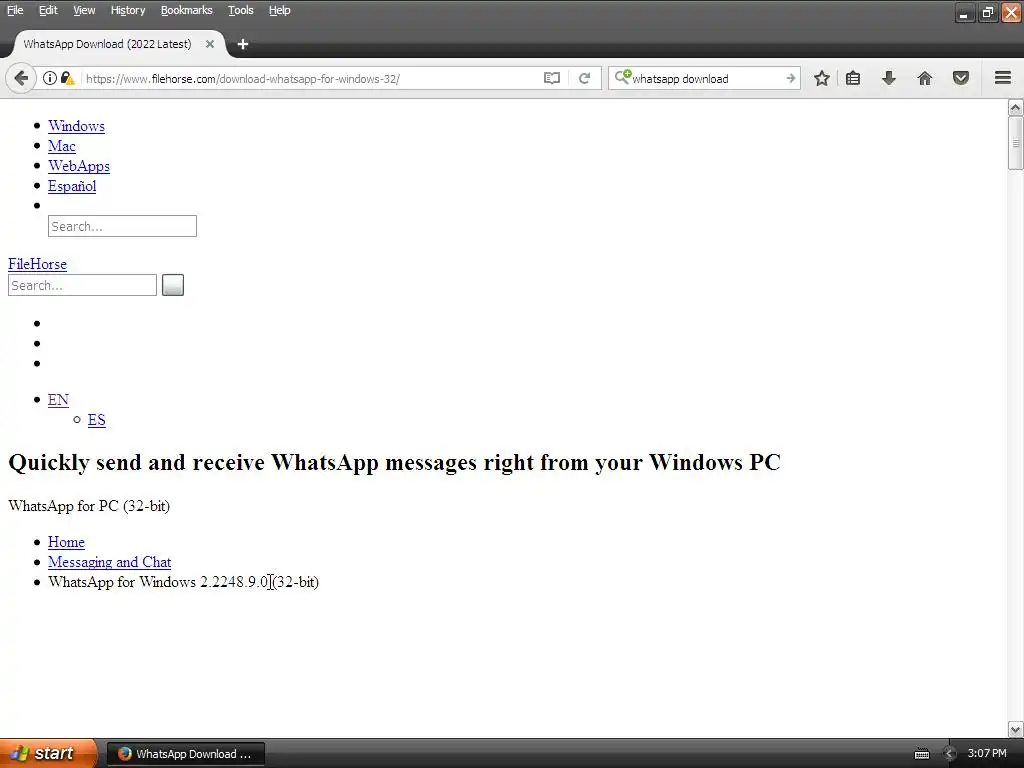Bookmark this page with the star icon
The width and height of the screenshot is (1024, 768).
coord(822,78)
